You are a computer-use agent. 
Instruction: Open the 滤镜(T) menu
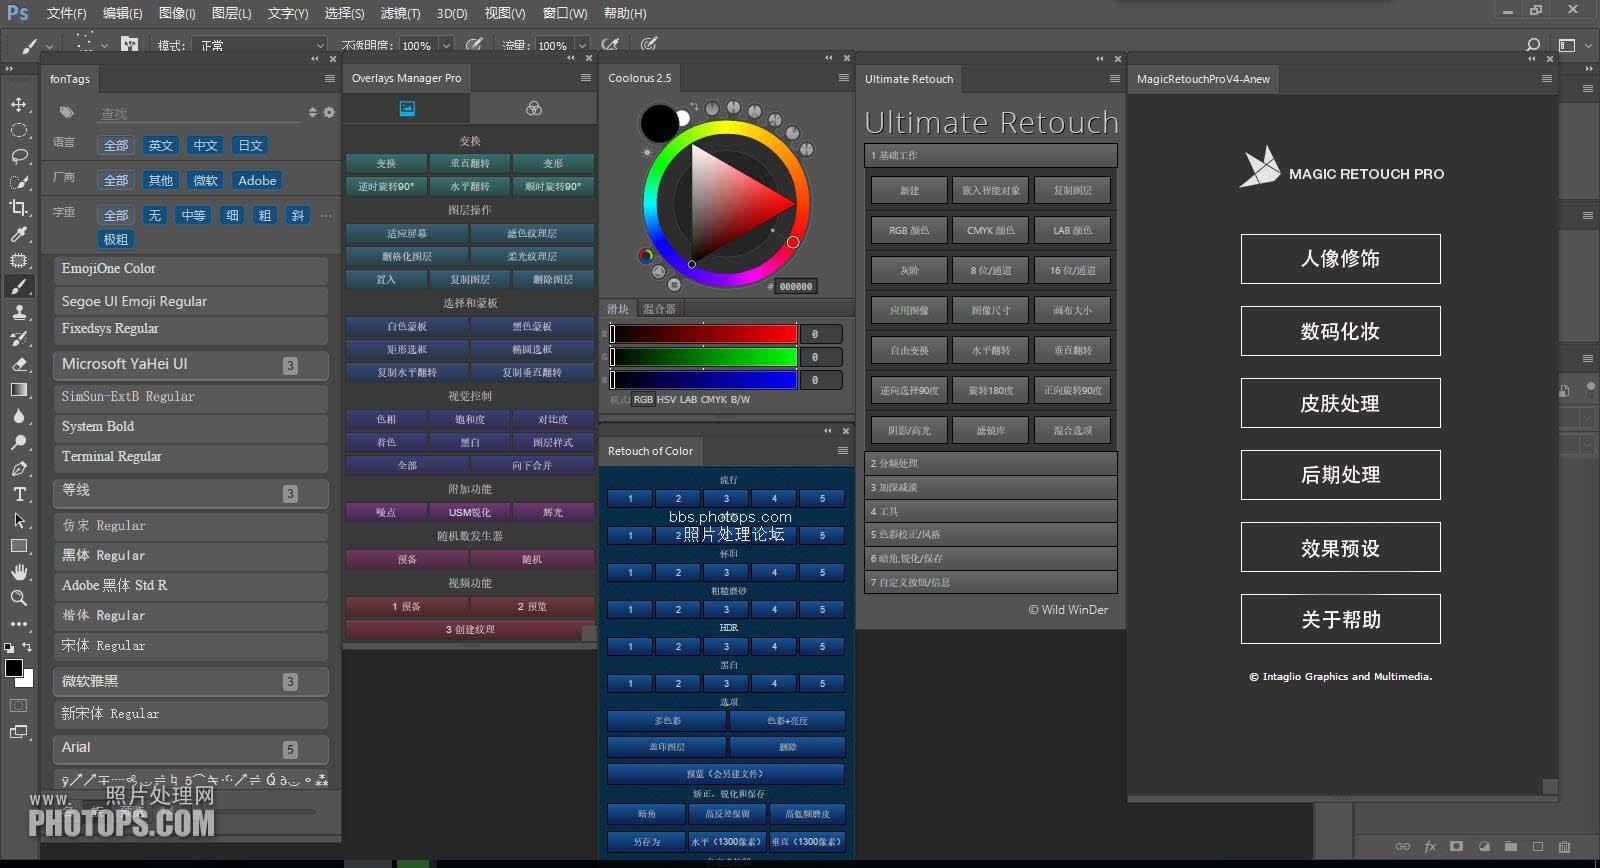400,13
